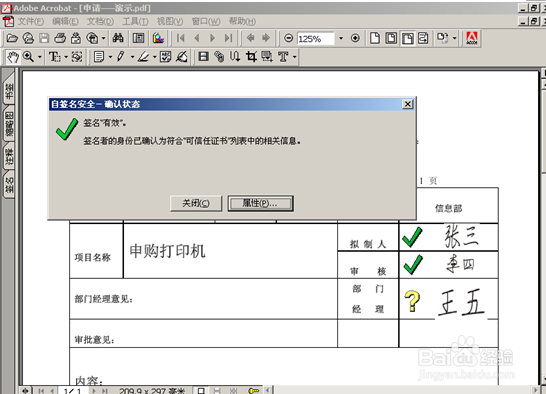Expand the rotate view dropdown arrow

tap(454, 38)
